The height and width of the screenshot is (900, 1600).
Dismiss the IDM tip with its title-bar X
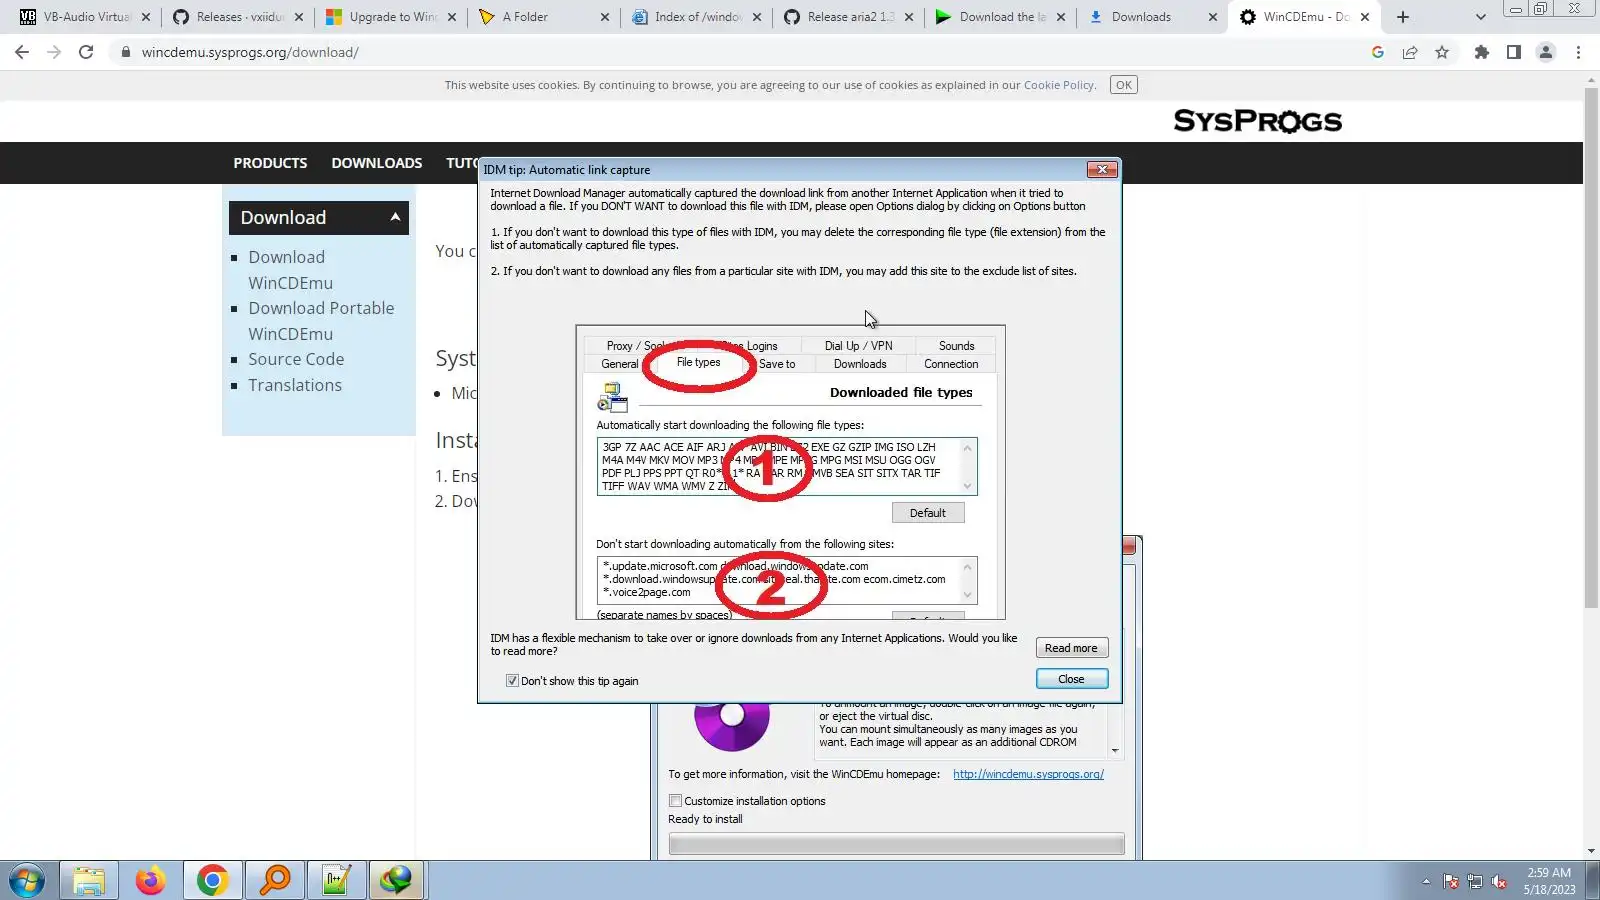pos(1101,170)
